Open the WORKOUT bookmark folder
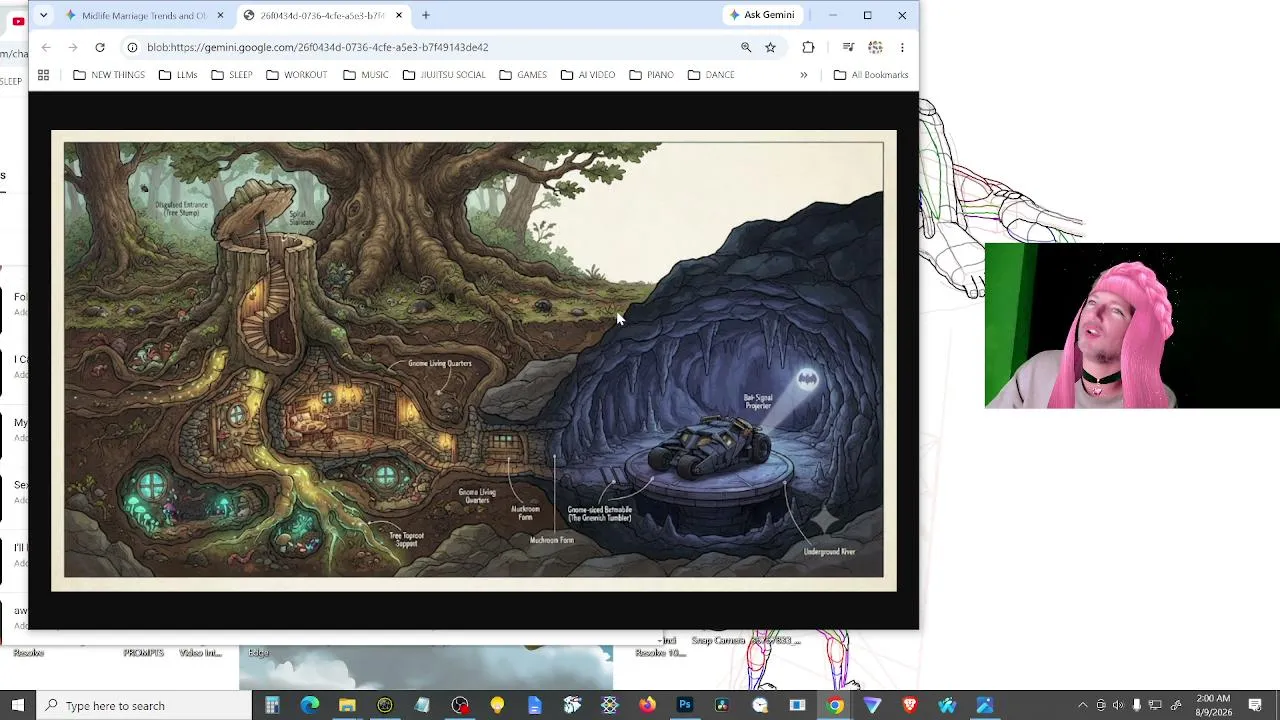The height and width of the screenshot is (720, 1280). pyautogui.click(x=297, y=75)
